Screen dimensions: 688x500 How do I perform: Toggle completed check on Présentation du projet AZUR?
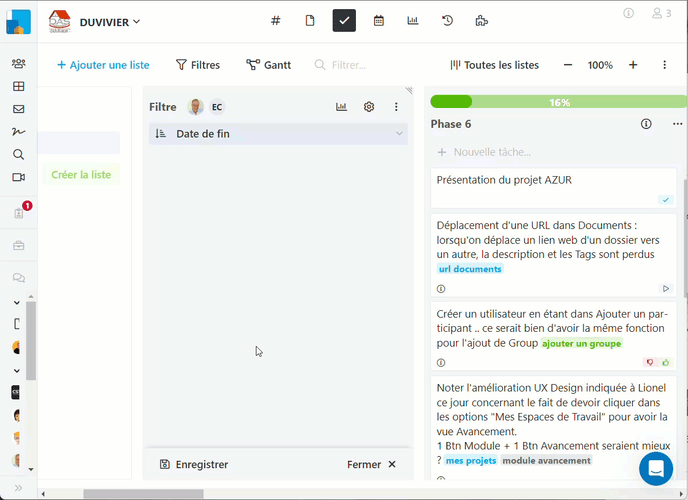(665, 200)
